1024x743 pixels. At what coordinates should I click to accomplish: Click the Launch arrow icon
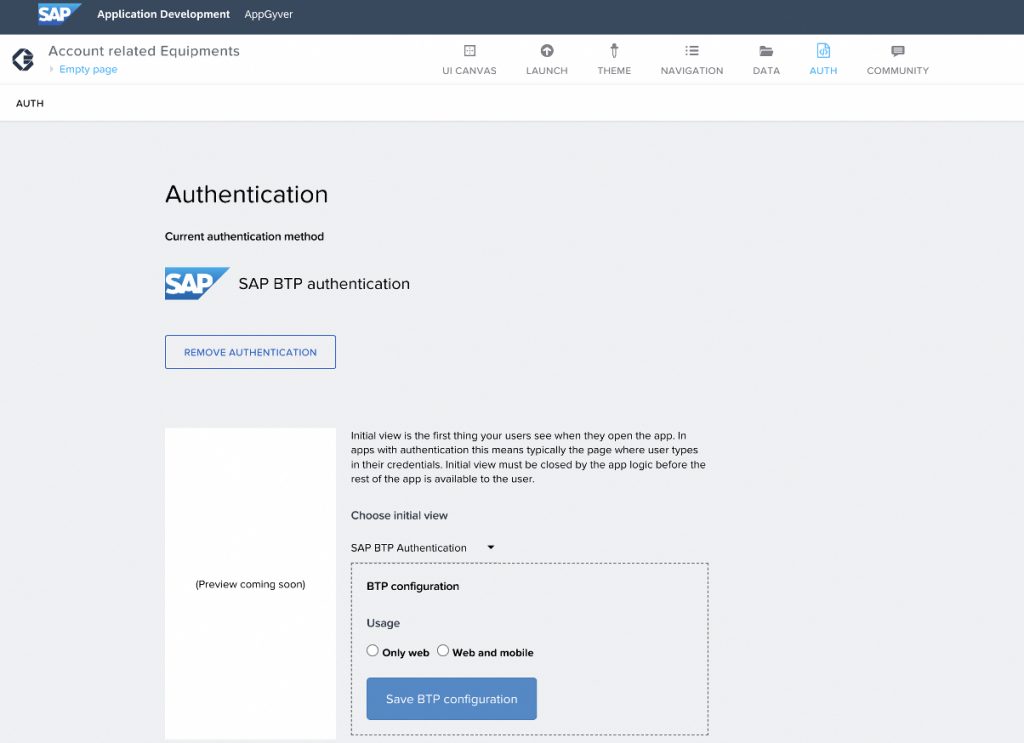coord(547,51)
